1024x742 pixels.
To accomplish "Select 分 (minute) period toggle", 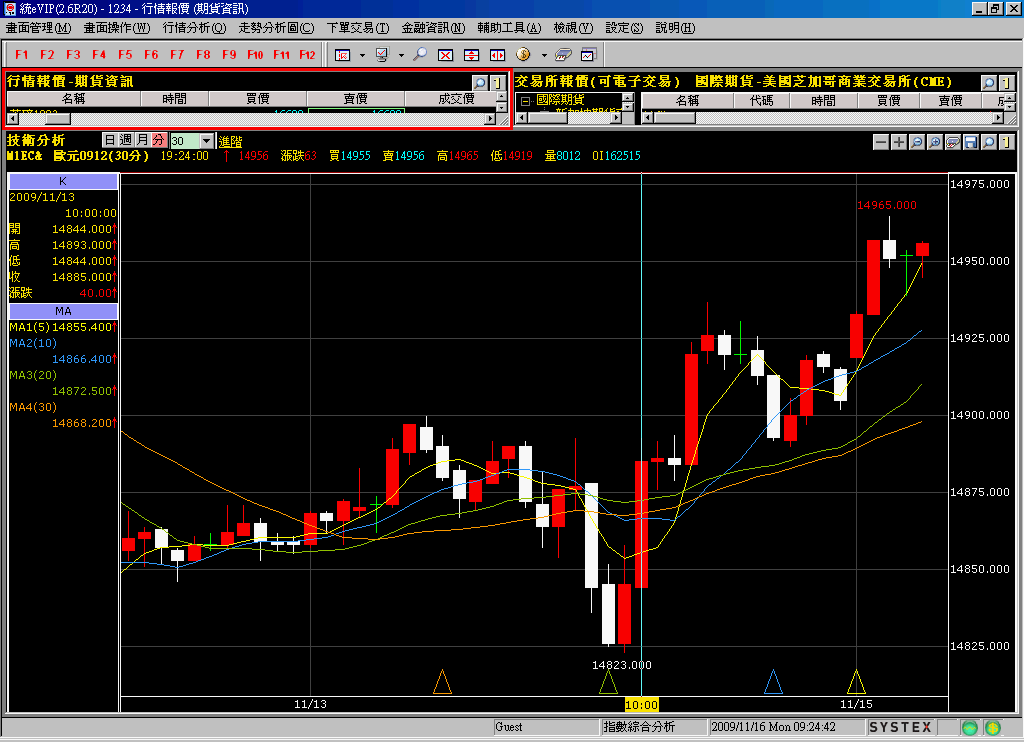I will pos(158,140).
